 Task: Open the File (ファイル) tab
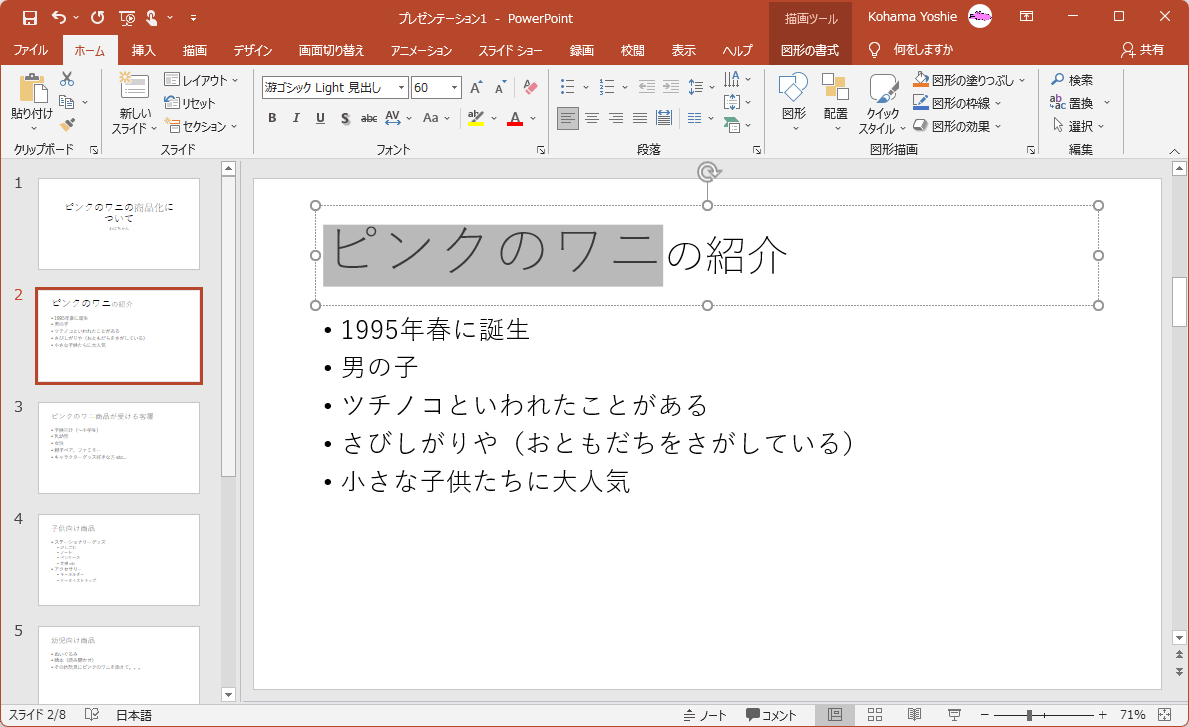31,50
